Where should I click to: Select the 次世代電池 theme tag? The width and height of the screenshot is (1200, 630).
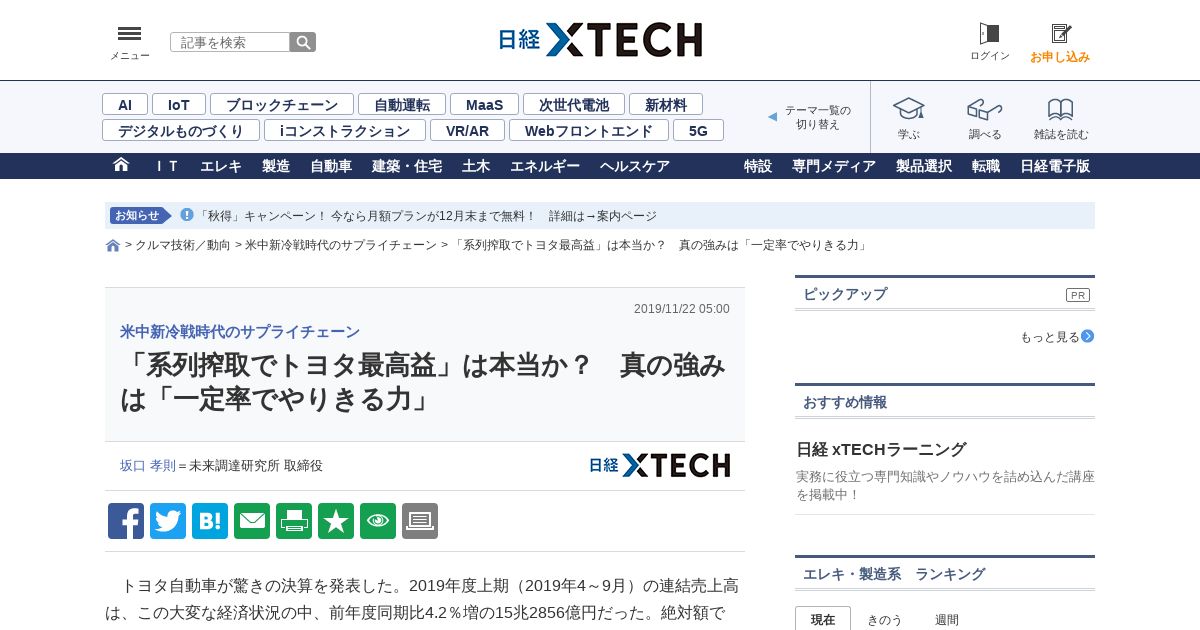574,104
